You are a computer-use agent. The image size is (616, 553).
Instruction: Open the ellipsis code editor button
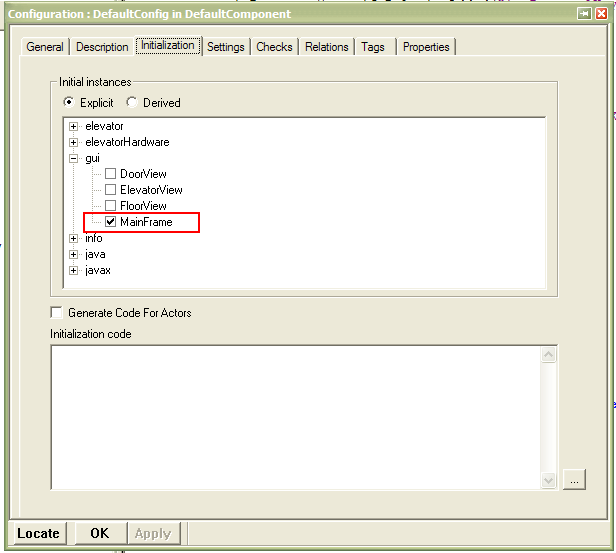pos(574,479)
